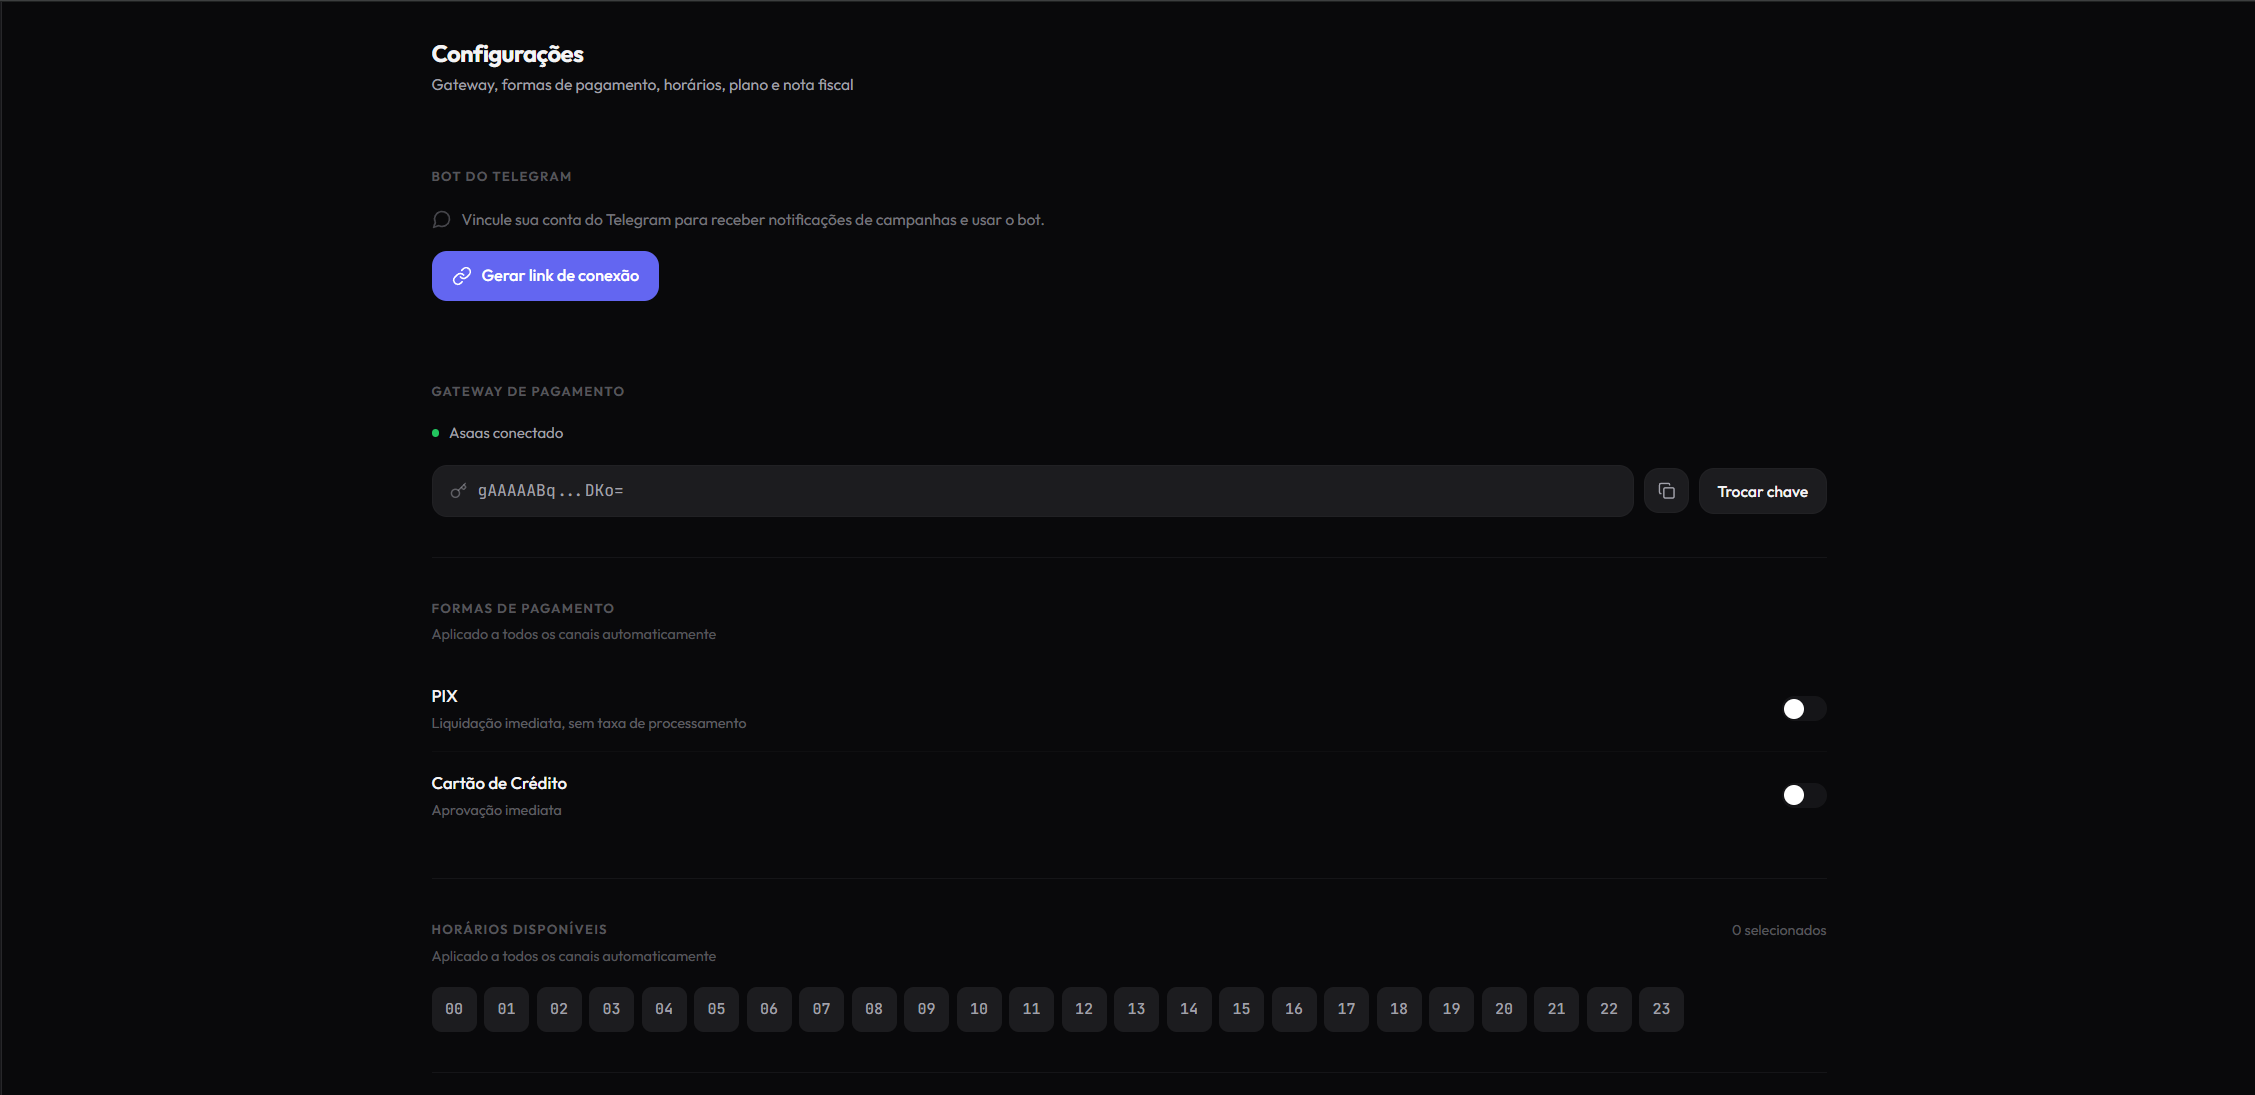
Task: Click the chat bubble icon beside Telegram text
Action: point(441,220)
